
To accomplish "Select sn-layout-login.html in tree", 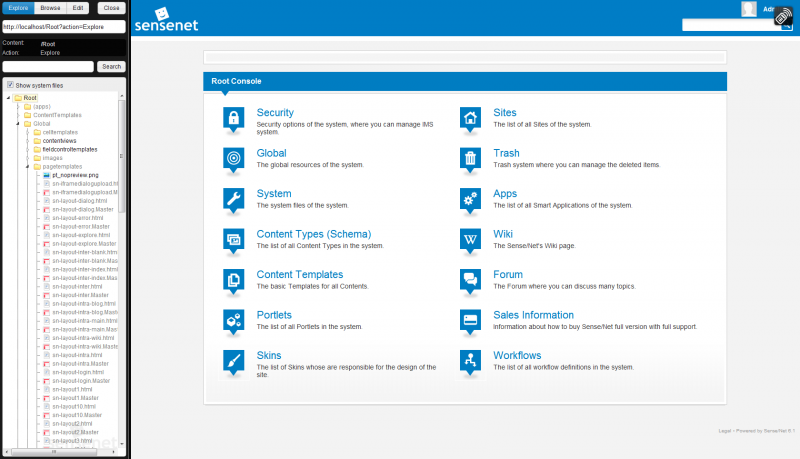I will tap(78, 372).
